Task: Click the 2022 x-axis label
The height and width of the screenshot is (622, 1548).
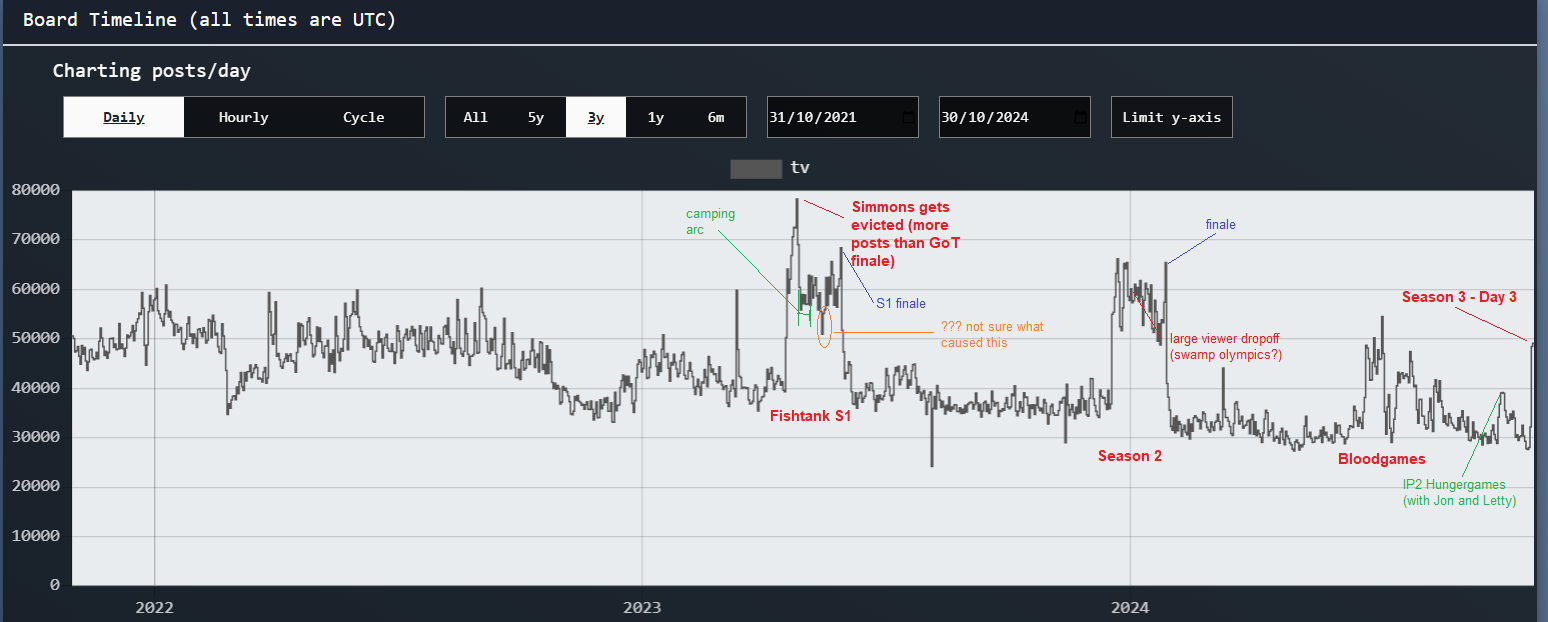Action: 154,607
